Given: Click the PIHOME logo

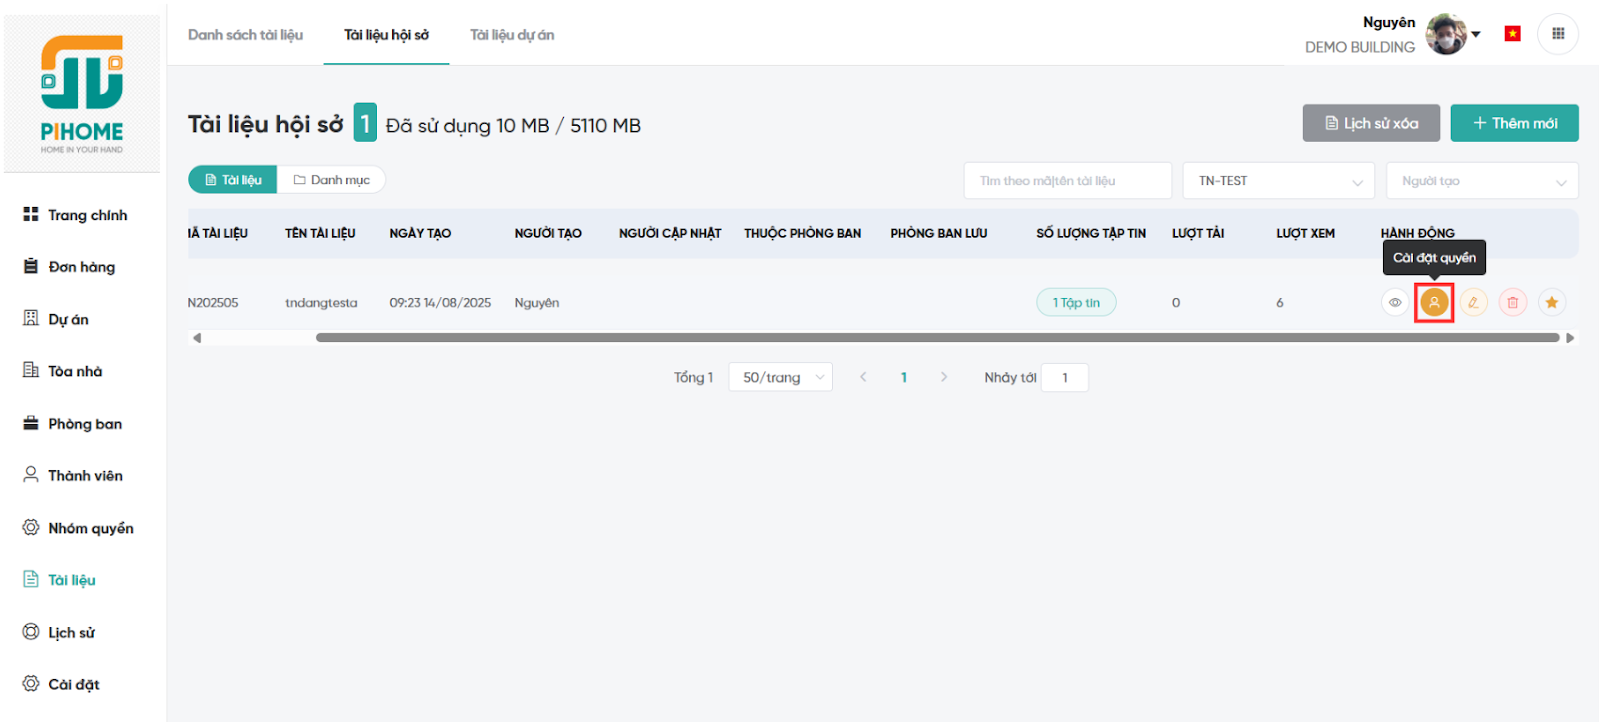Looking at the screenshot, I should (x=82, y=94).
